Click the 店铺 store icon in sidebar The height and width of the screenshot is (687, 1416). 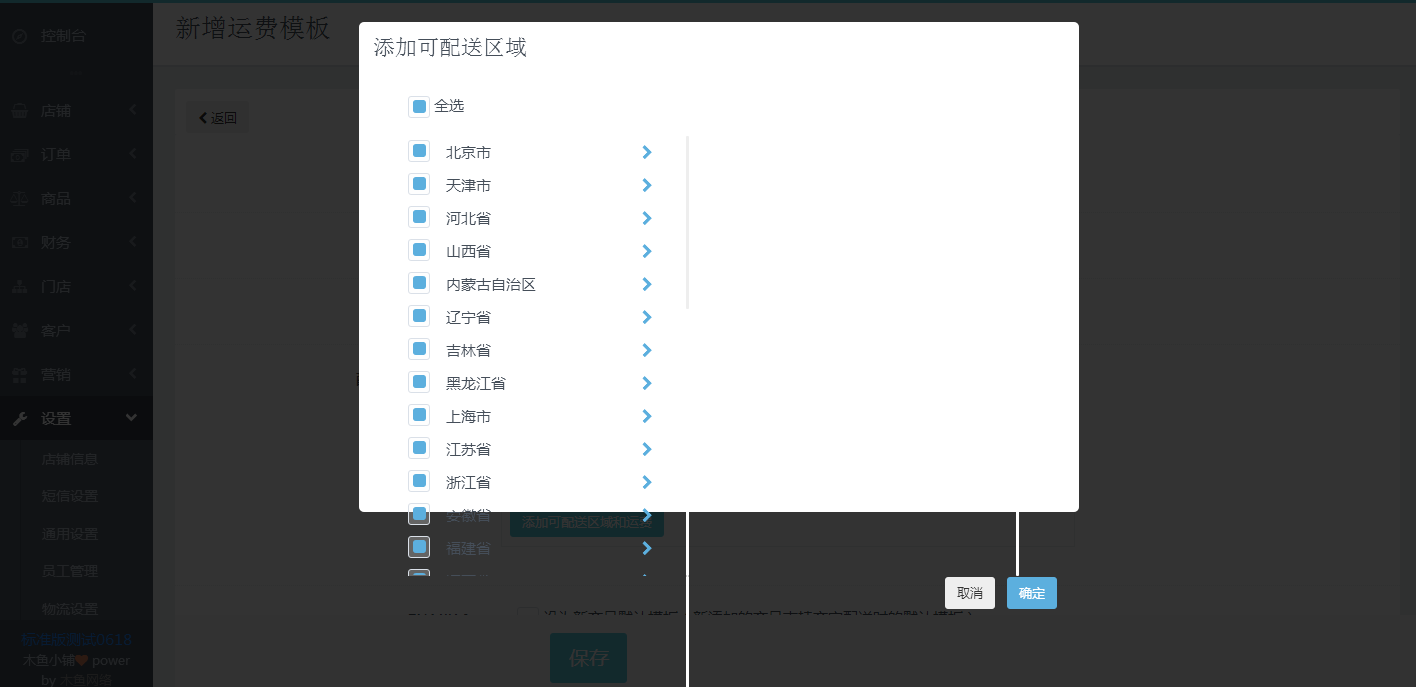20,111
